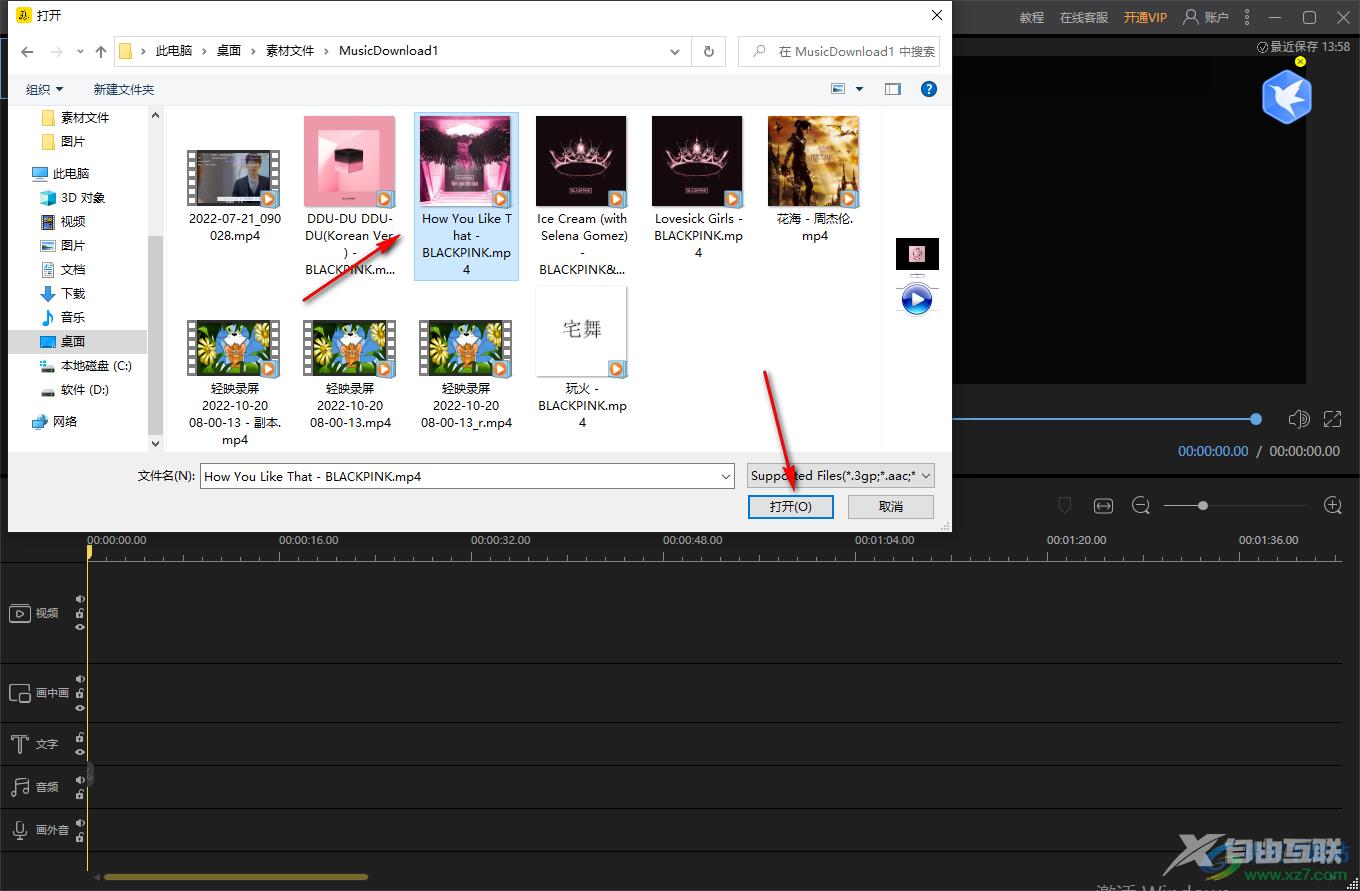Click the blue bird floating icon

(1286, 97)
